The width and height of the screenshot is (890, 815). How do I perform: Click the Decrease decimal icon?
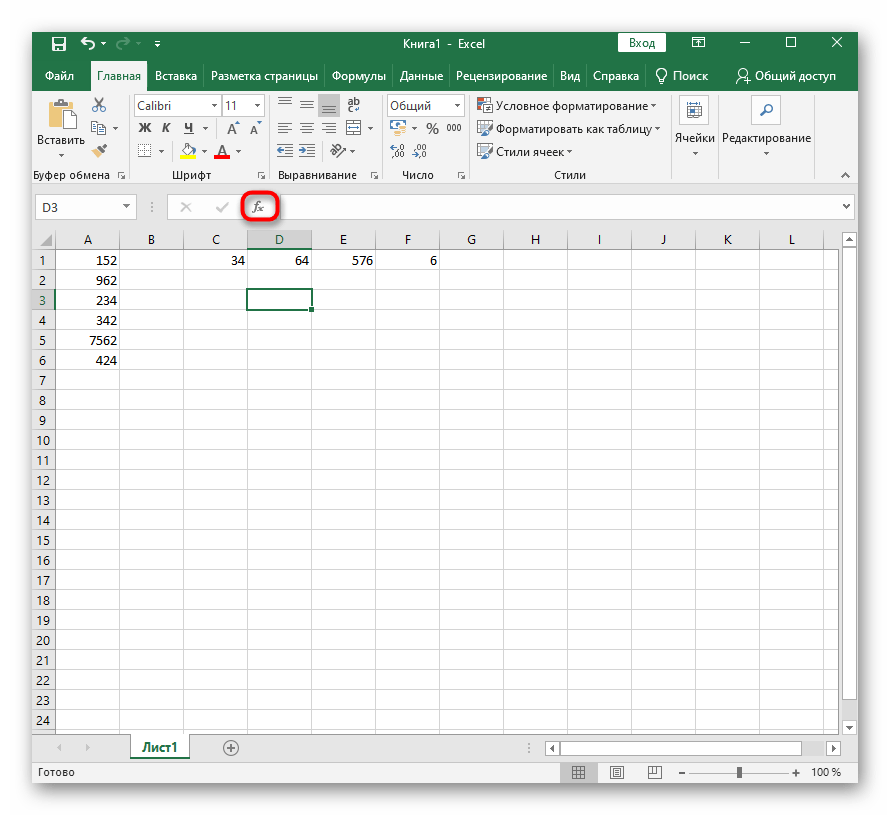pos(419,151)
